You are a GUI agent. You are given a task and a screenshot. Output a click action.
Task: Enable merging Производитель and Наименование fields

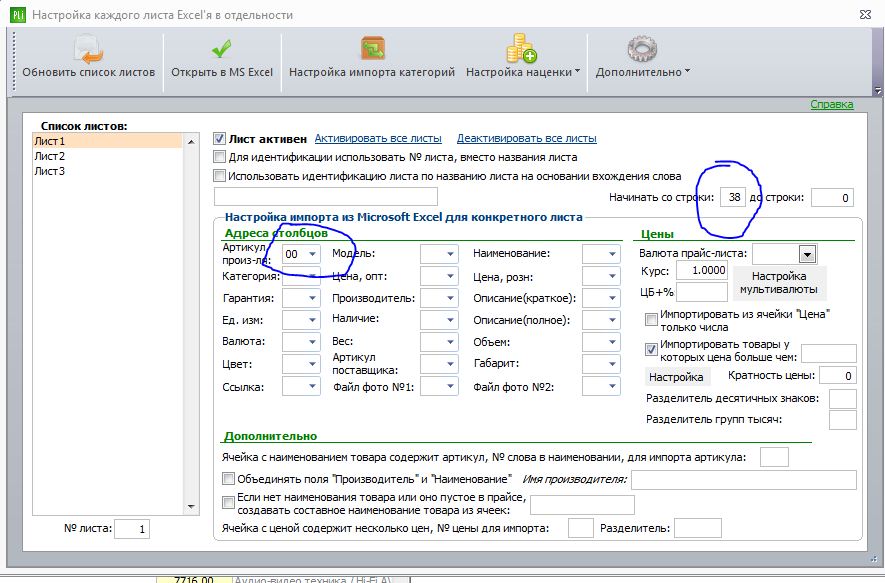tap(228, 479)
